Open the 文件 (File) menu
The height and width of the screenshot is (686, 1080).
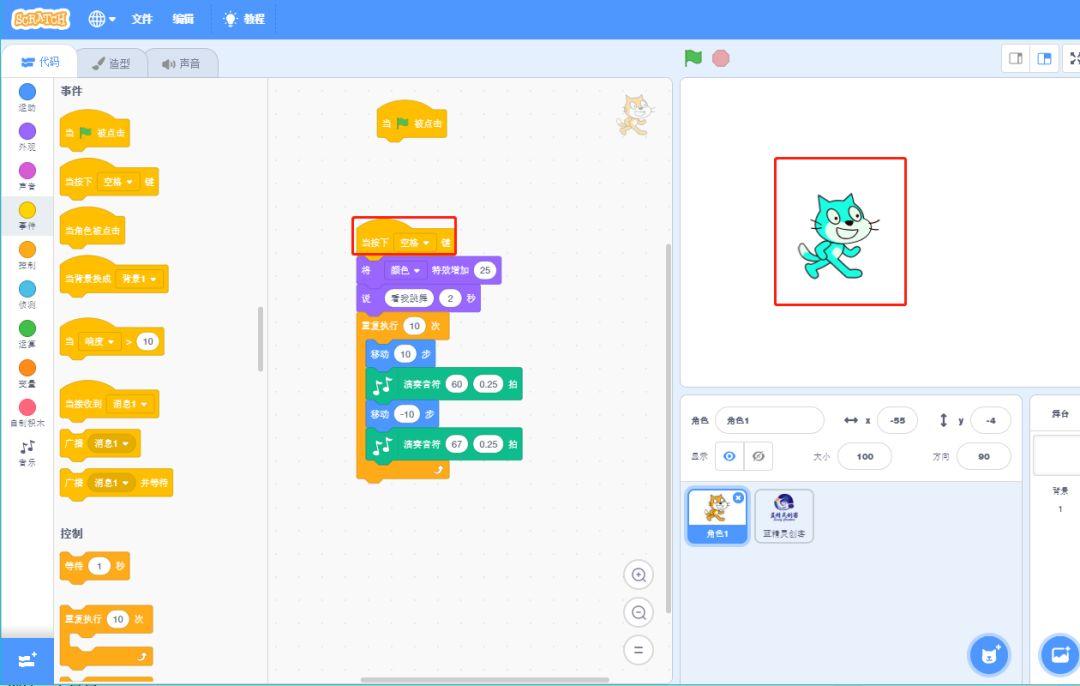[x=142, y=19]
